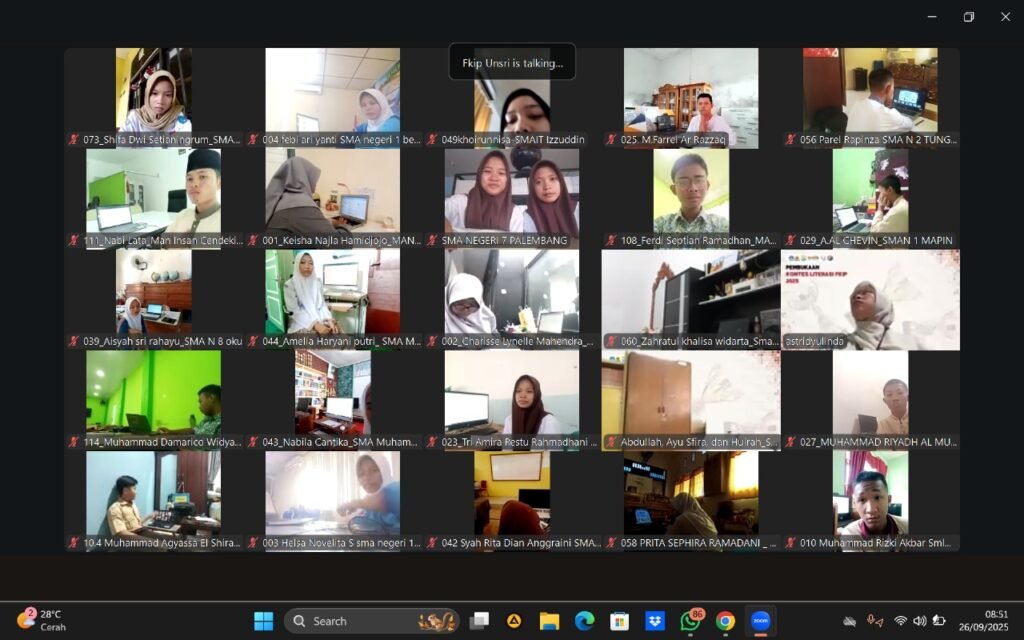This screenshot has height=640, width=1024.
Task: Select 025_M.Farrel Ar Razzaq's video tile
Action: tap(690, 97)
